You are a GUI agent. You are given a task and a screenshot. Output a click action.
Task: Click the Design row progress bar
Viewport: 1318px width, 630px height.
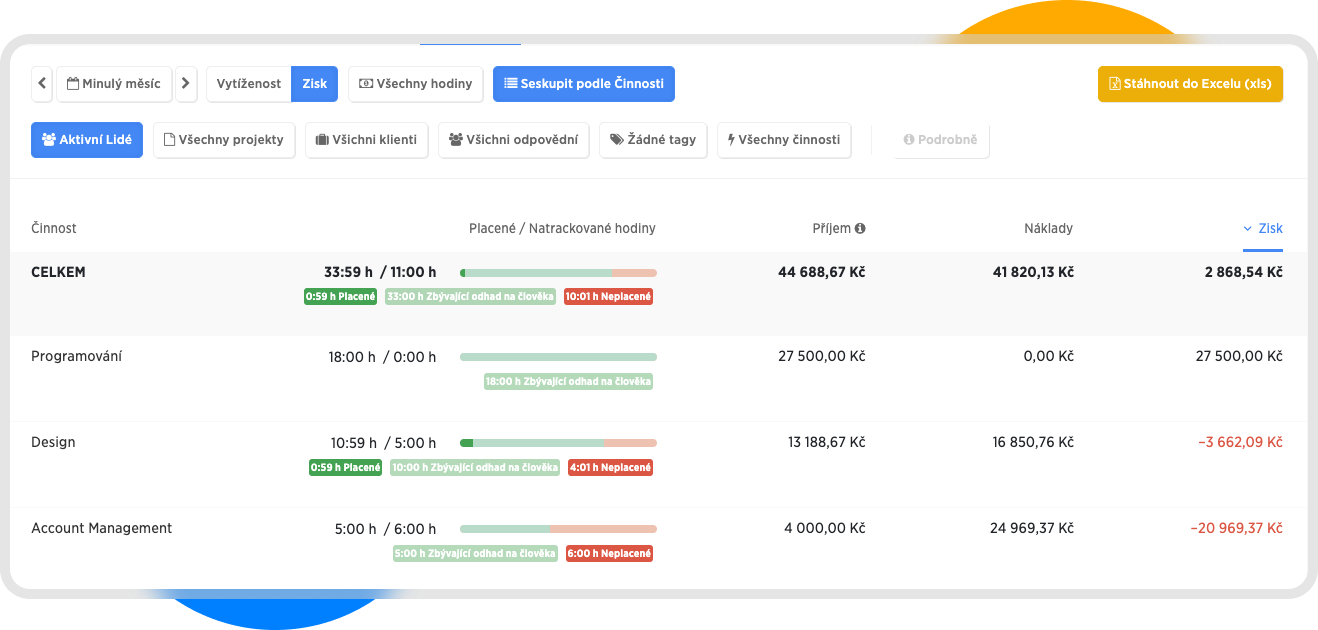(558, 443)
